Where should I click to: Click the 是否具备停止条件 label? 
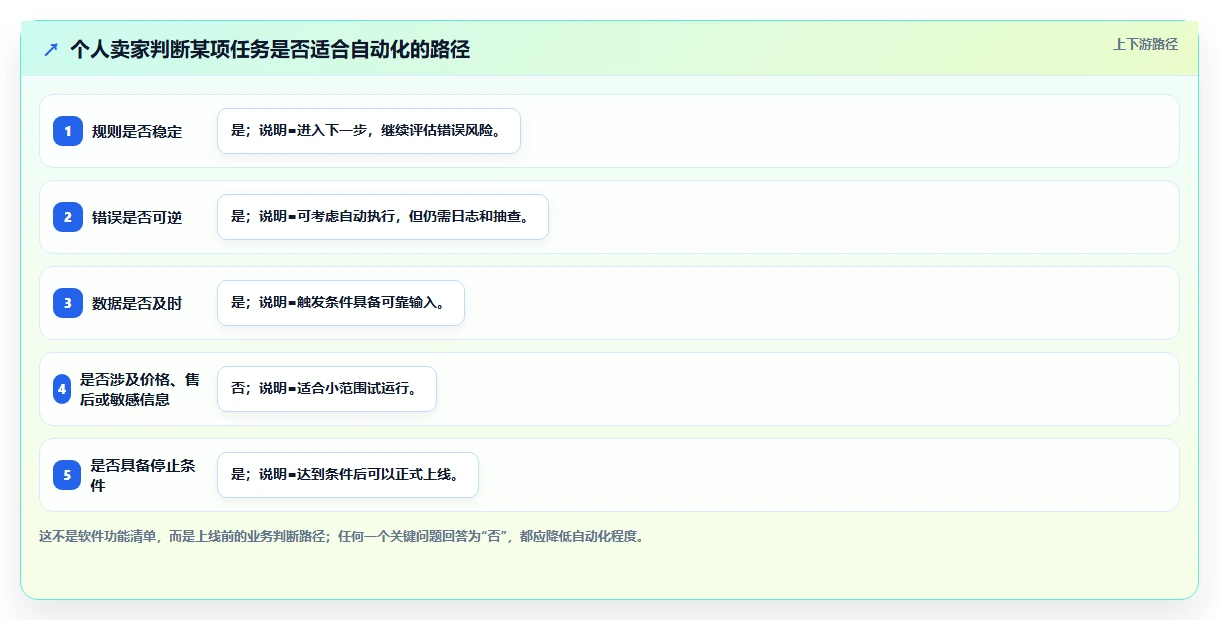[143, 475]
